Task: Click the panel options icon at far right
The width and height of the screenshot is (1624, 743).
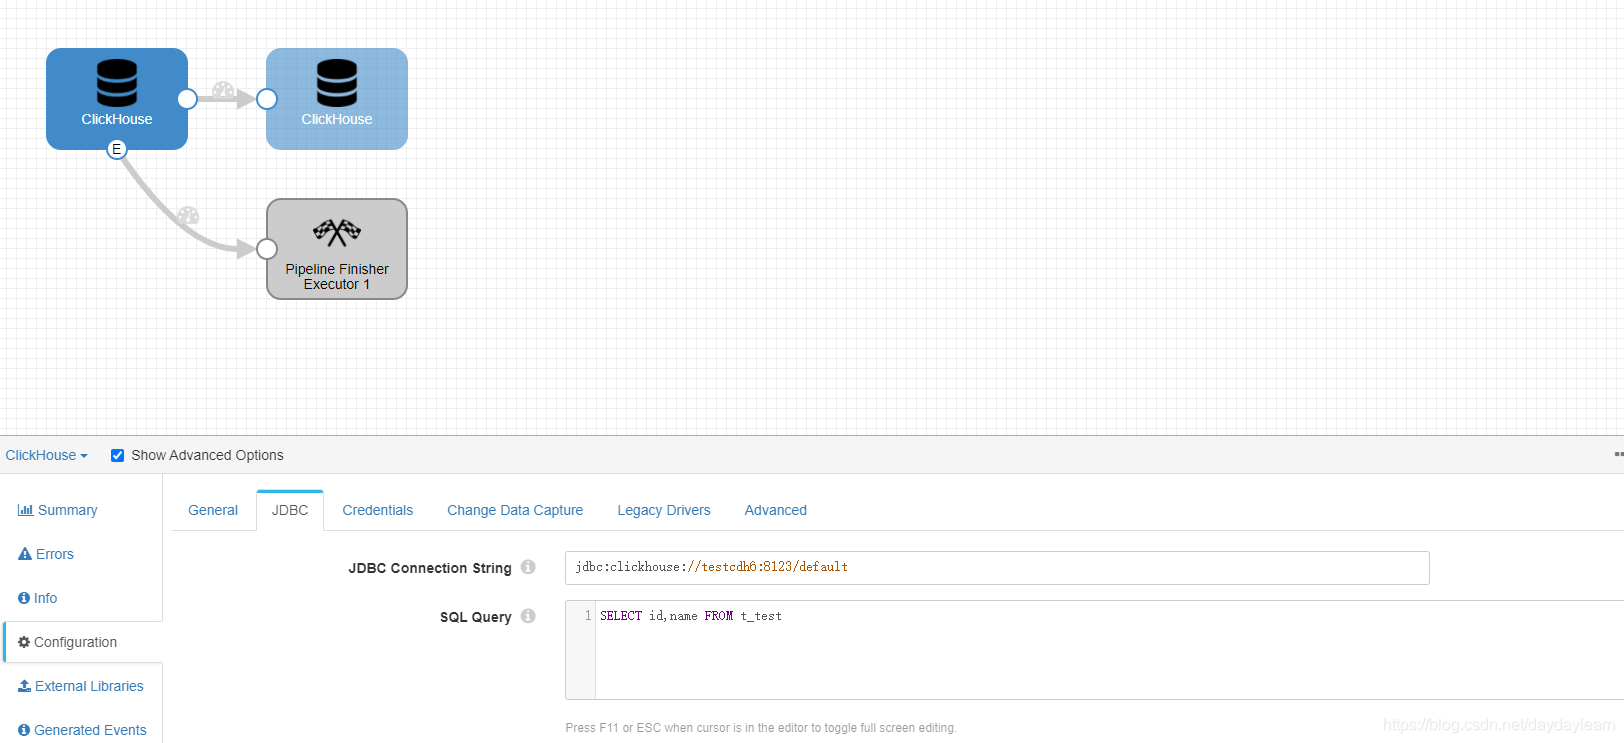Action: click(x=1618, y=454)
